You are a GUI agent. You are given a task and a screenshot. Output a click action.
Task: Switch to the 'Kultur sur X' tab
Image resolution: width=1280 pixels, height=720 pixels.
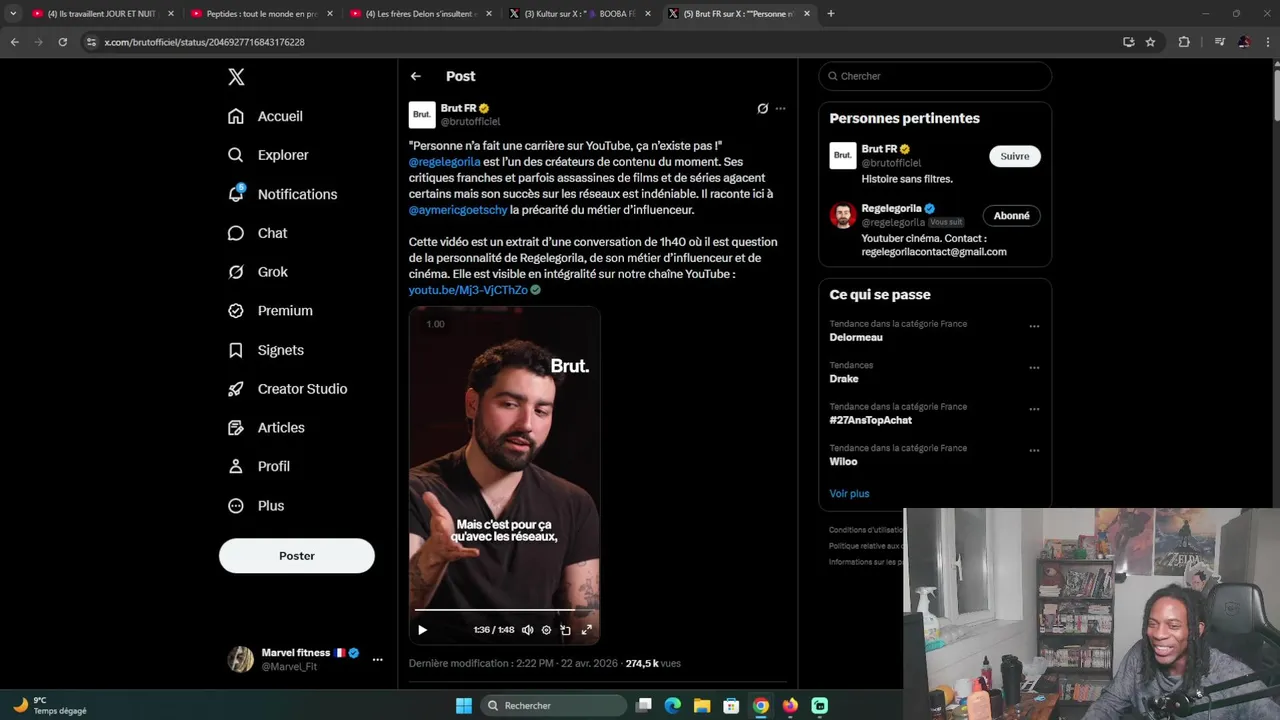coord(580,14)
